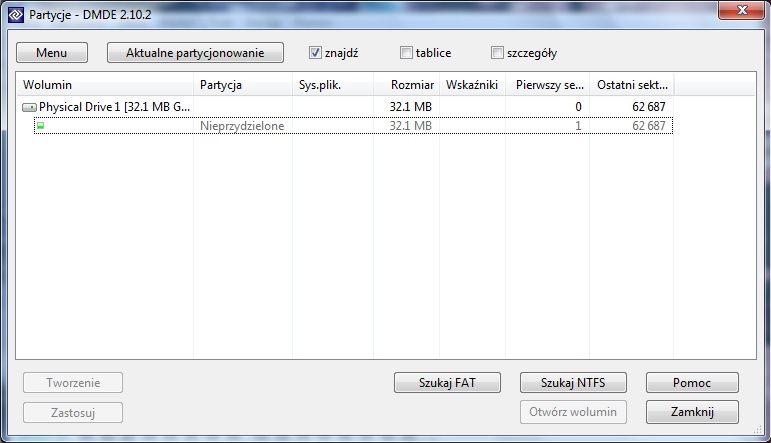Click the green unallocated partition icon
Image resolution: width=771 pixels, height=443 pixels.
click(40, 126)
